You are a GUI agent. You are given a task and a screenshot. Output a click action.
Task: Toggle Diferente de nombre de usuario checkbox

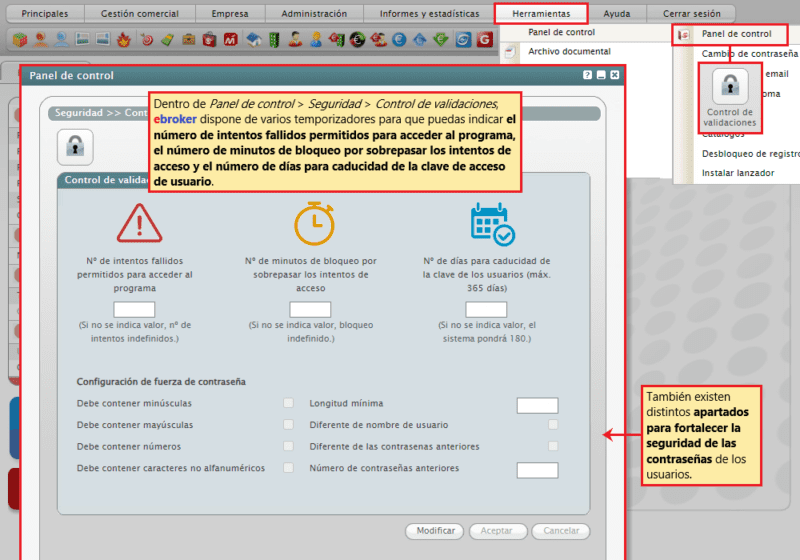pos(553,424)
